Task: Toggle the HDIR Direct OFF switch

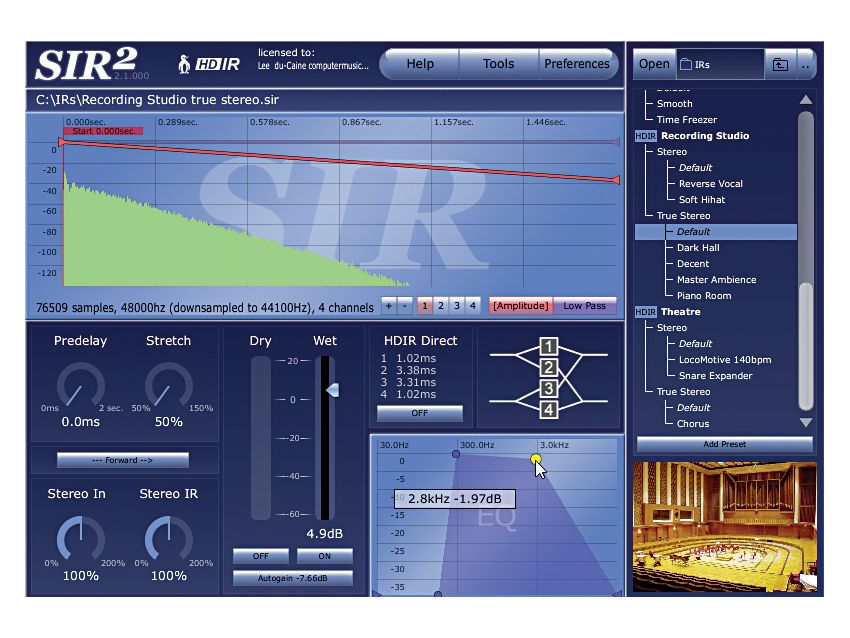Action: (419, 413)
